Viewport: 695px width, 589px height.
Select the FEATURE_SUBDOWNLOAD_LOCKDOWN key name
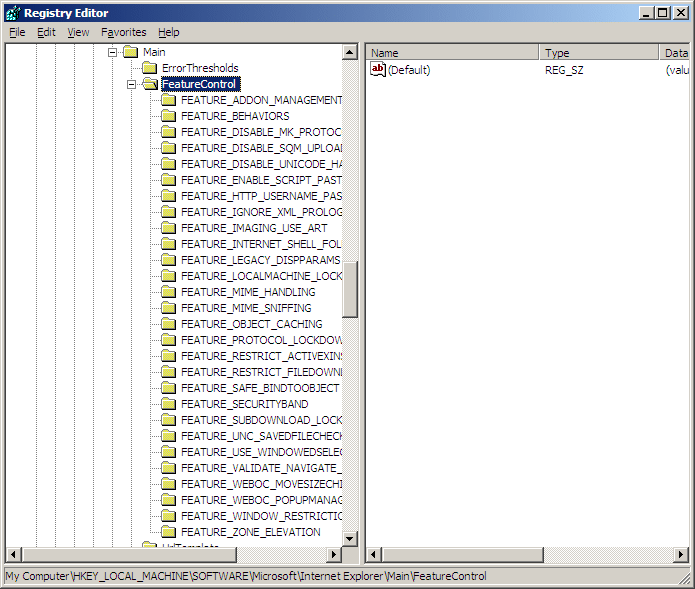tap(261, 420)
